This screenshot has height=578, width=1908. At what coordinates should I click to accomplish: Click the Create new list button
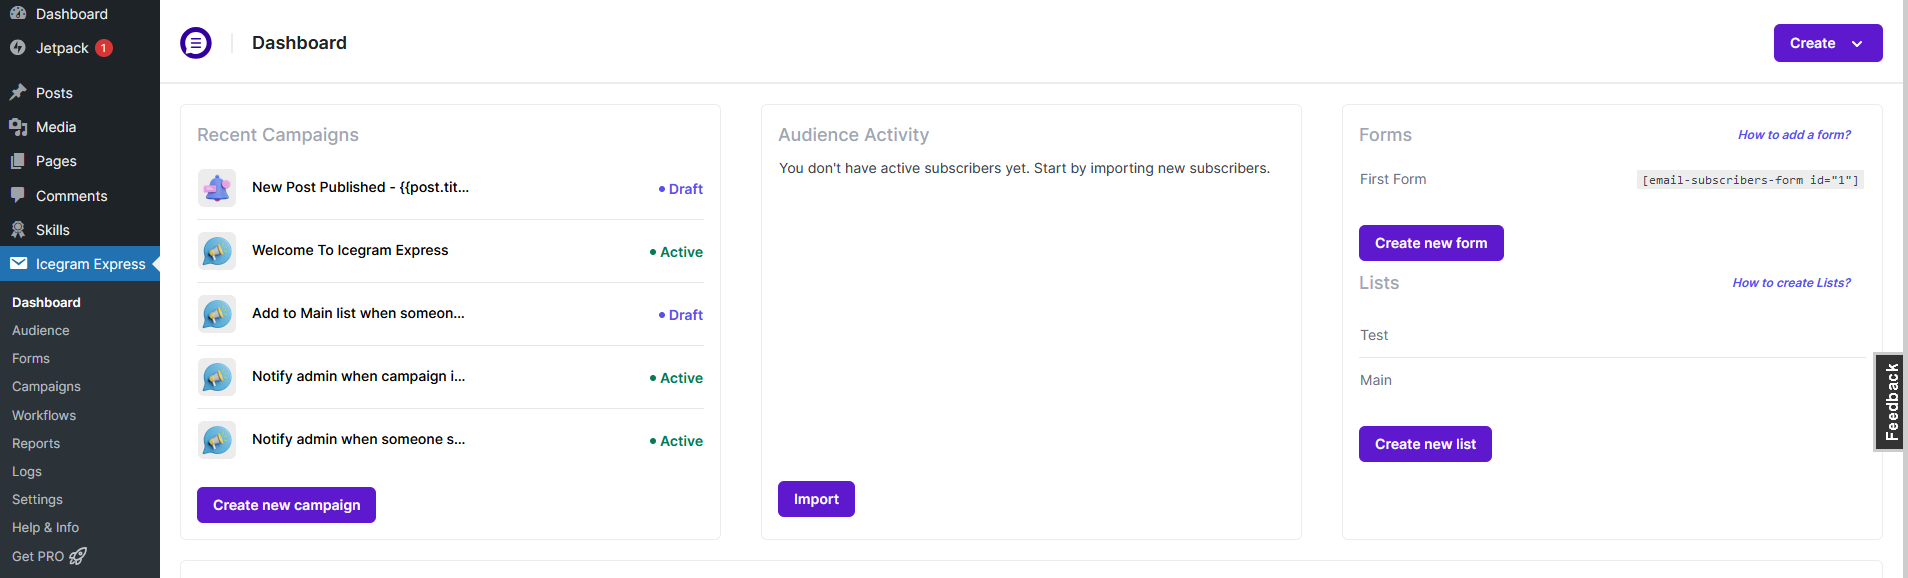[1425, 444]
